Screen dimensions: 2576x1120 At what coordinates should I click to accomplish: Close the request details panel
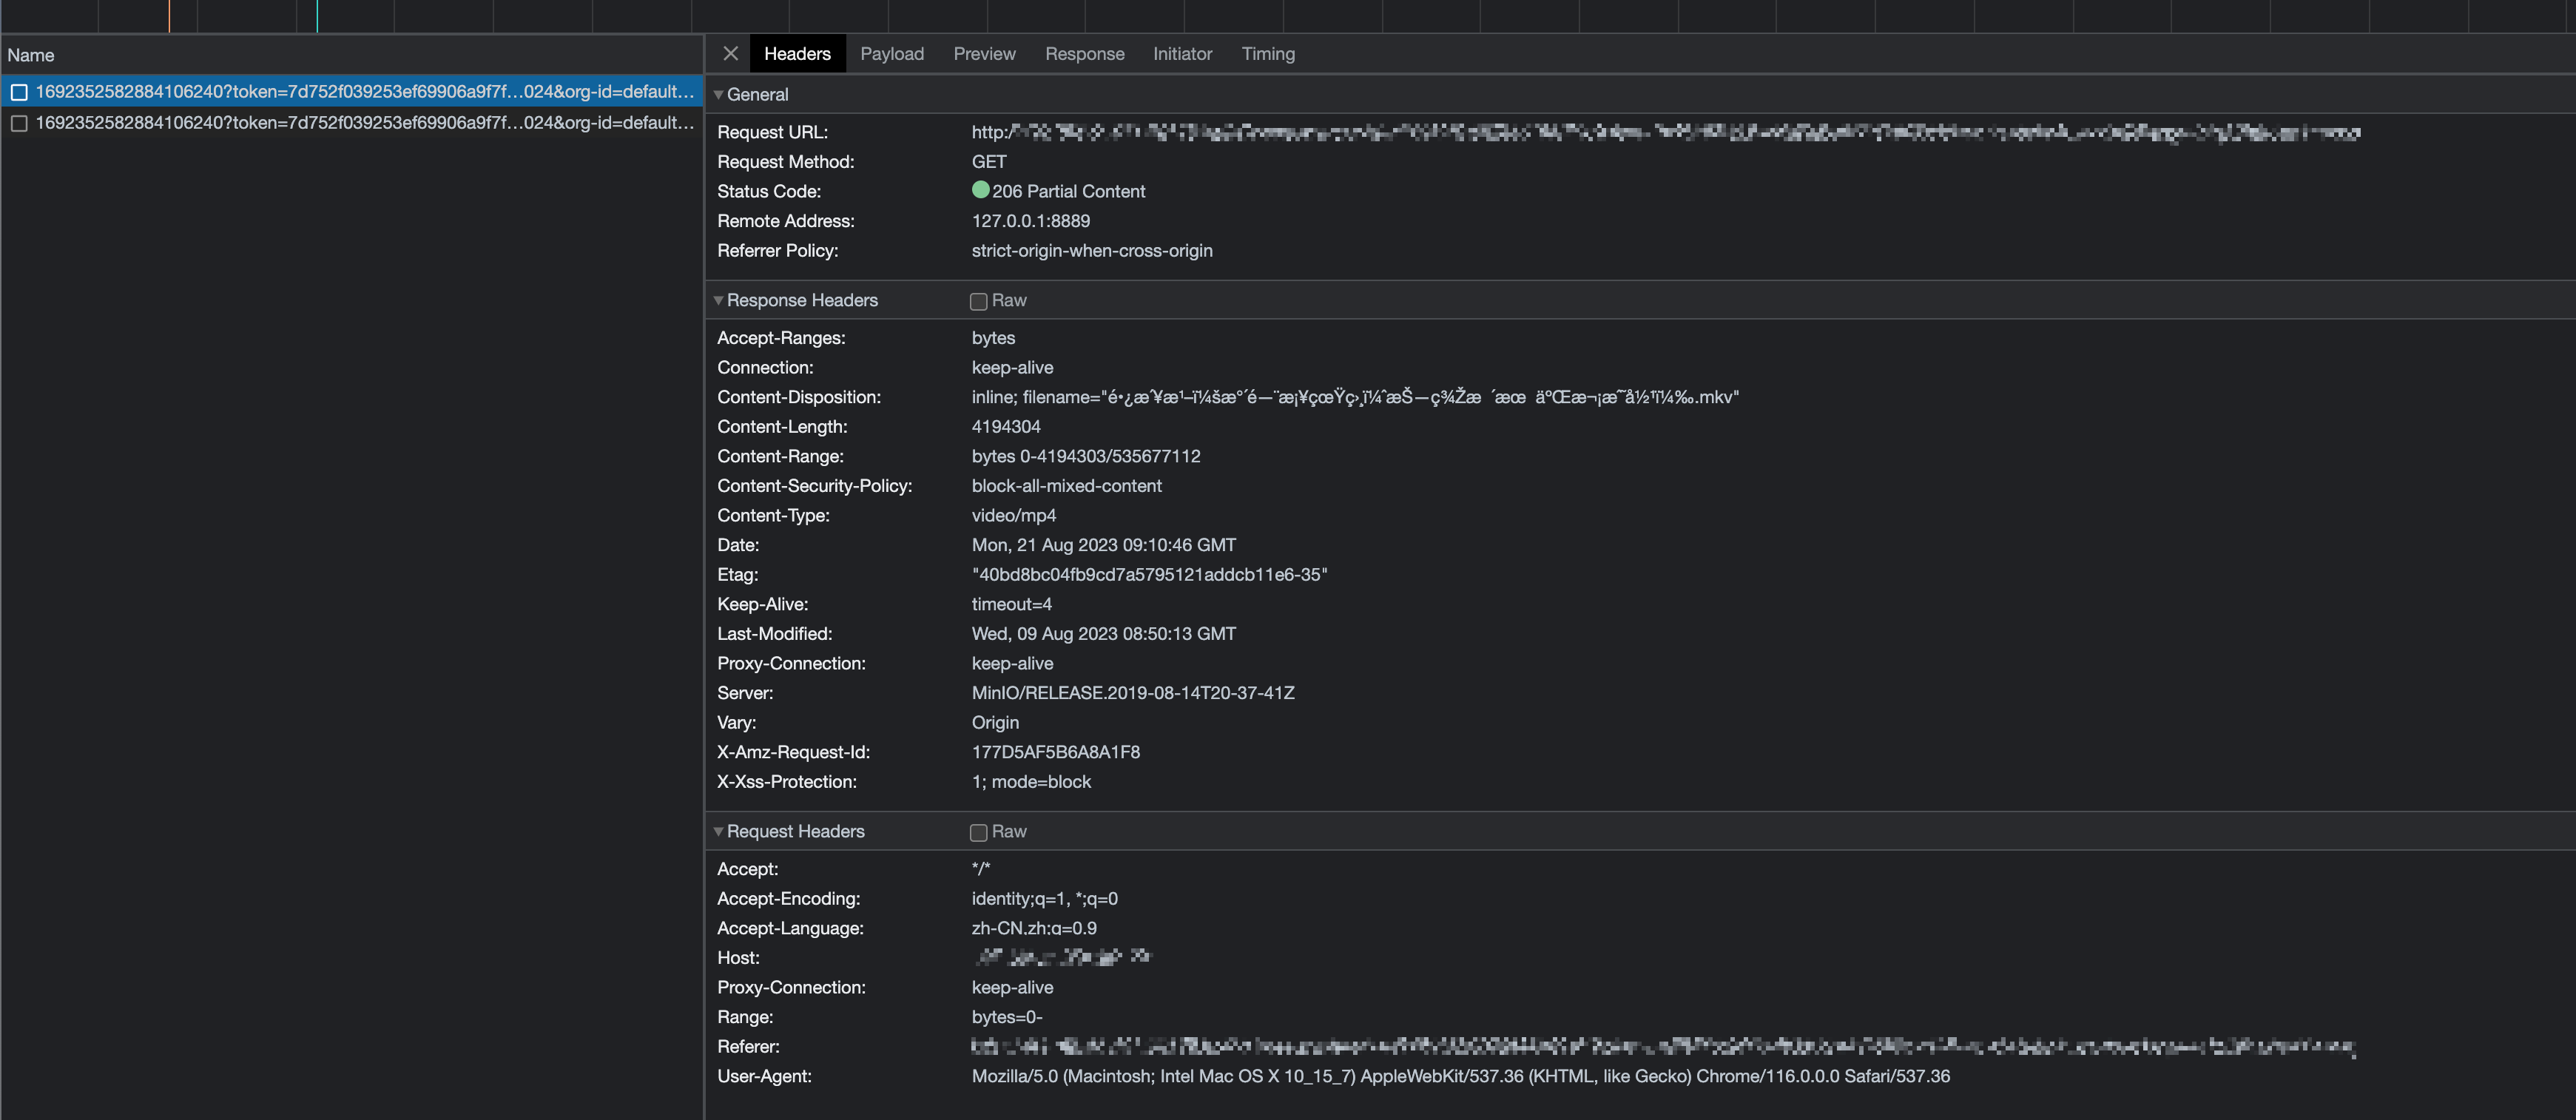[x=730, y=54]
